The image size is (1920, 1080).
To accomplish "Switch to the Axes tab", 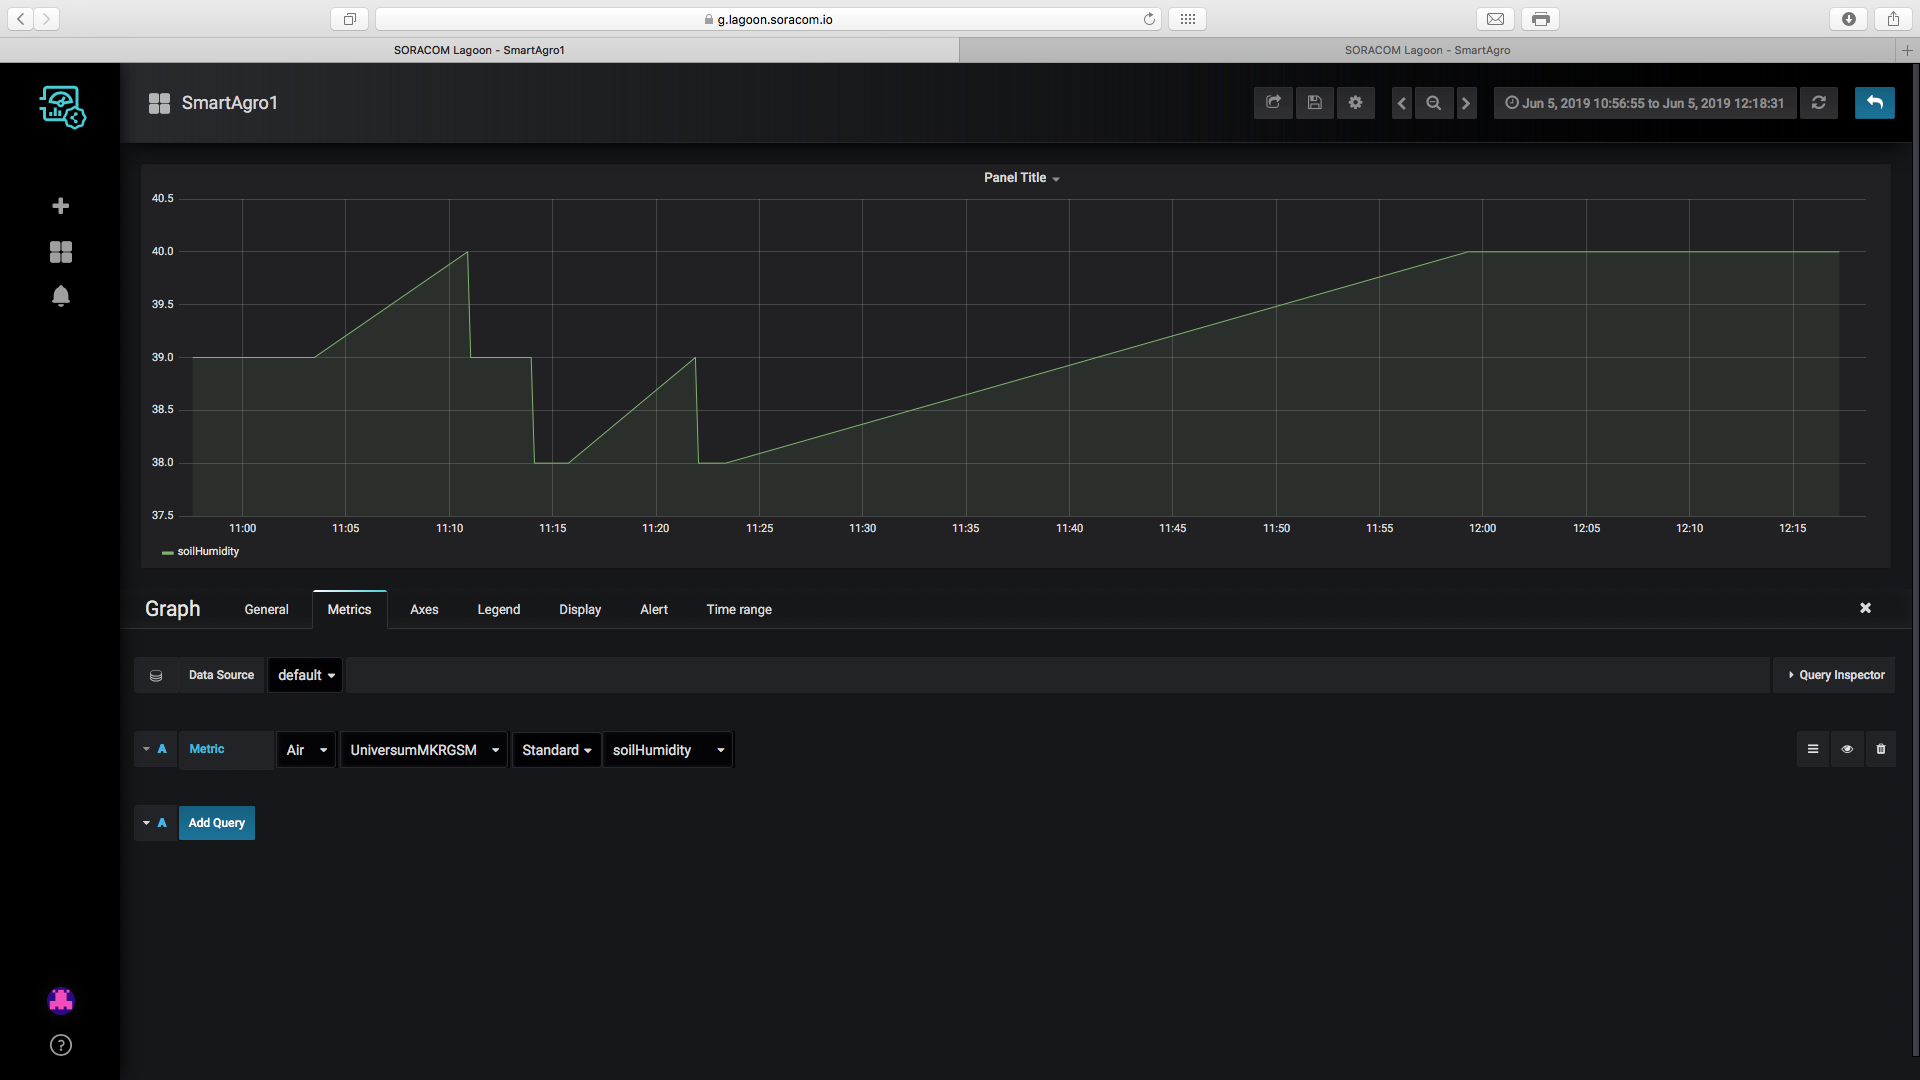I will (424, 610).
